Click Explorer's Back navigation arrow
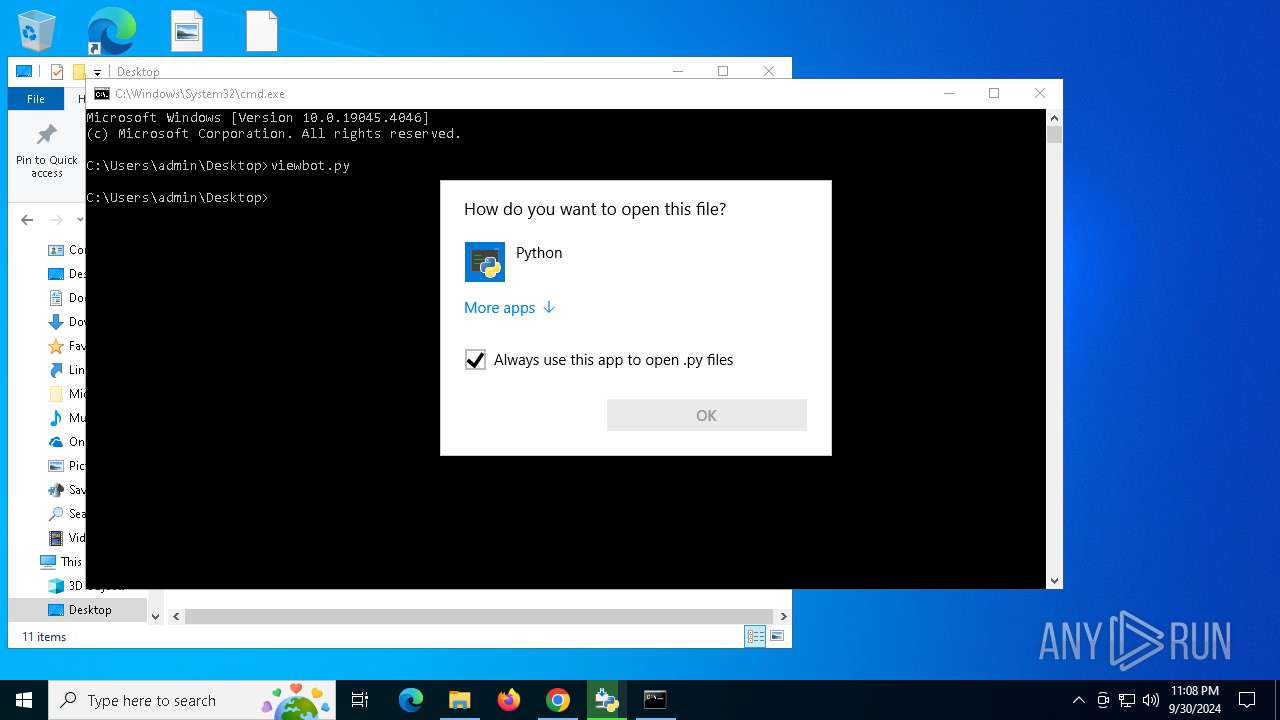The image size is (1280, 720). (x=27, y=220)
